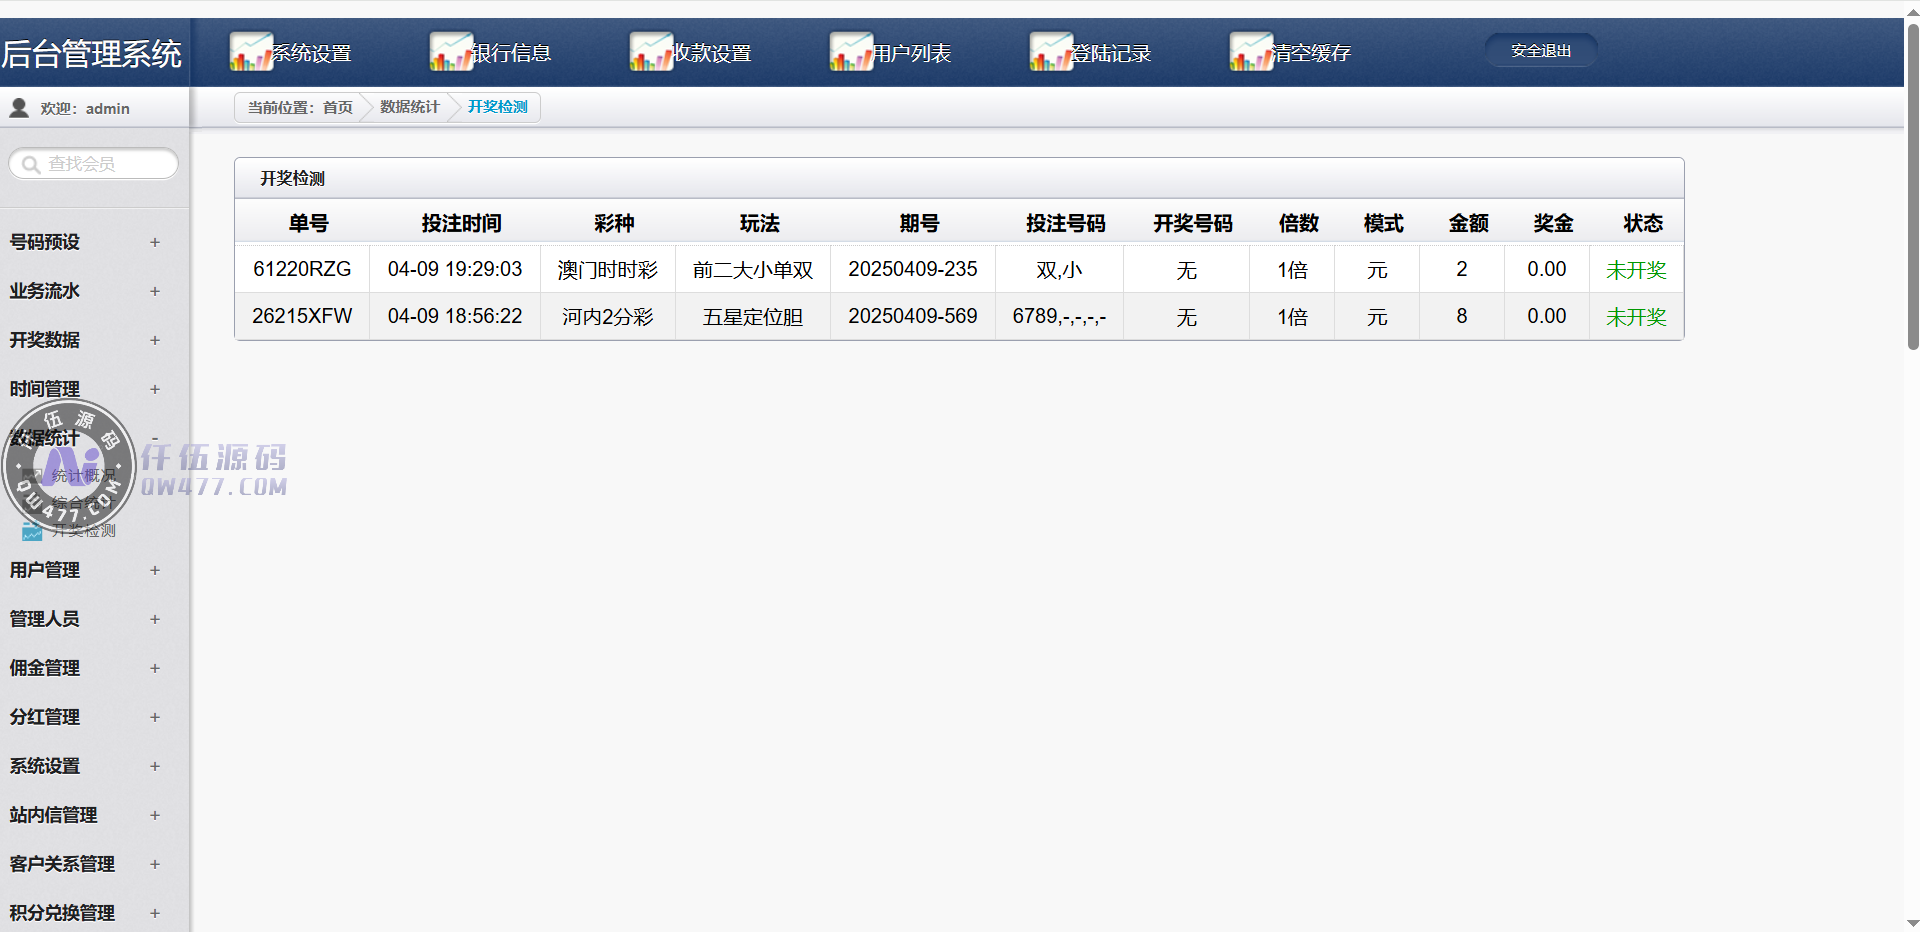Click the 用户列表 chart icon

[850, 52]
